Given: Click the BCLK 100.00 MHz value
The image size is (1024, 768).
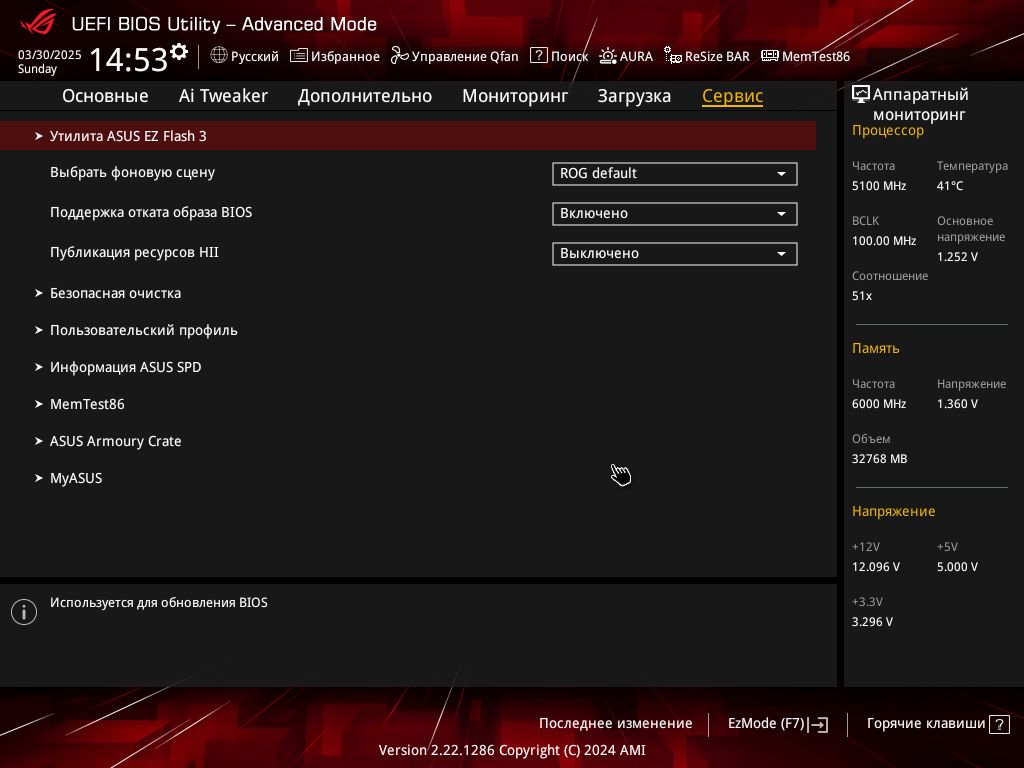Looking at the screenshot, I should click(x=884, y=241).
